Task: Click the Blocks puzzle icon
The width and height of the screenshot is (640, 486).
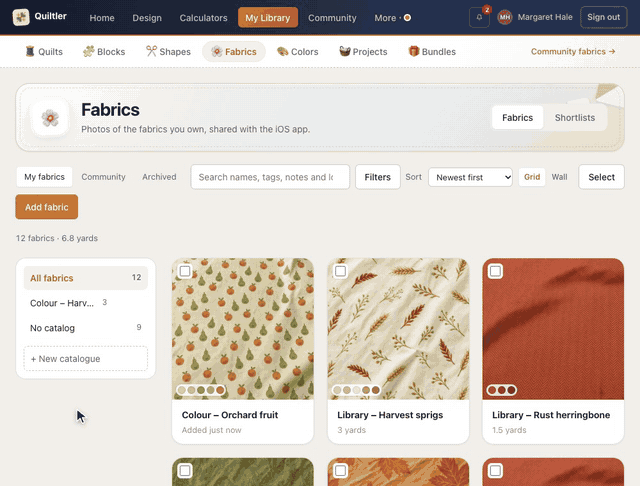Action: [88, 51]
